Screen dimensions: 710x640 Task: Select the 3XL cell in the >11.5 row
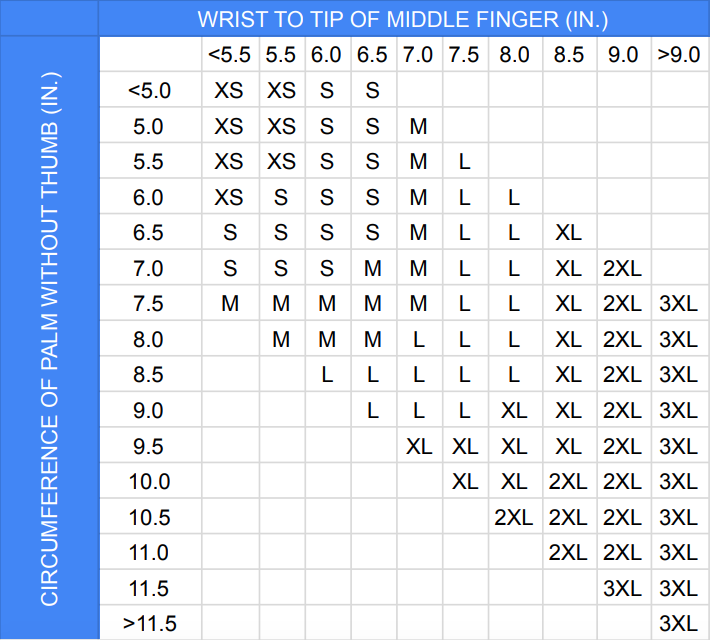coord(678,624)
